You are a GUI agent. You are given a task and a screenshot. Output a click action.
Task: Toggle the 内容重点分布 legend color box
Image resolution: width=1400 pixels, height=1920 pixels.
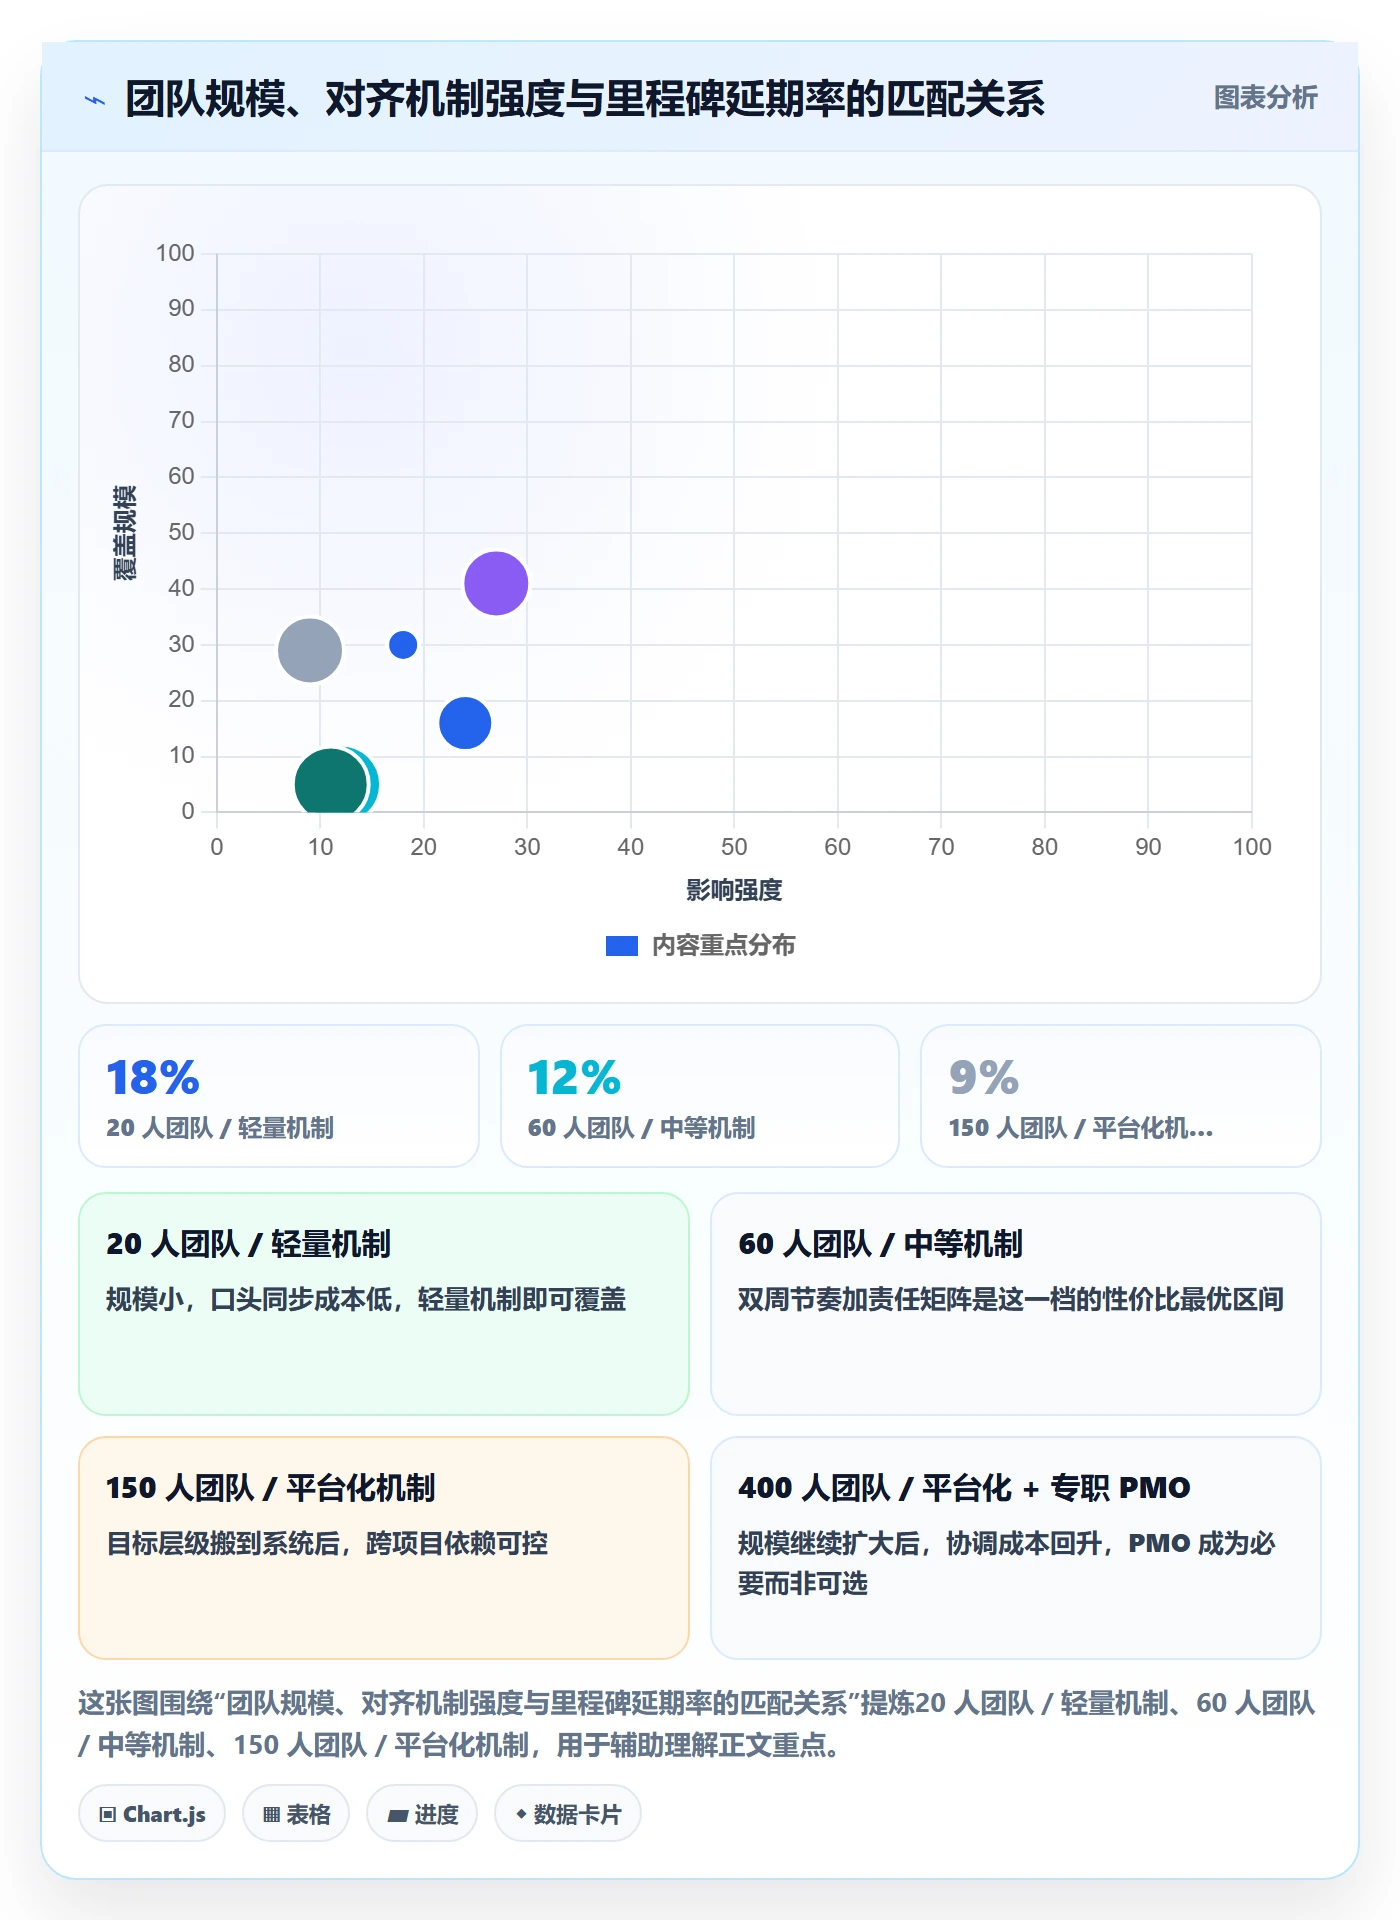621,946
